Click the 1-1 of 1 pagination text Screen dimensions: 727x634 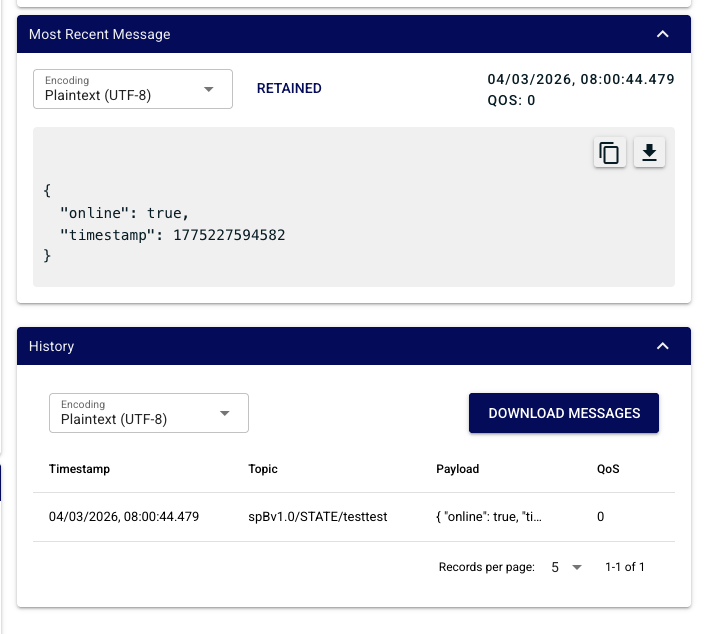tap(625, 567)
